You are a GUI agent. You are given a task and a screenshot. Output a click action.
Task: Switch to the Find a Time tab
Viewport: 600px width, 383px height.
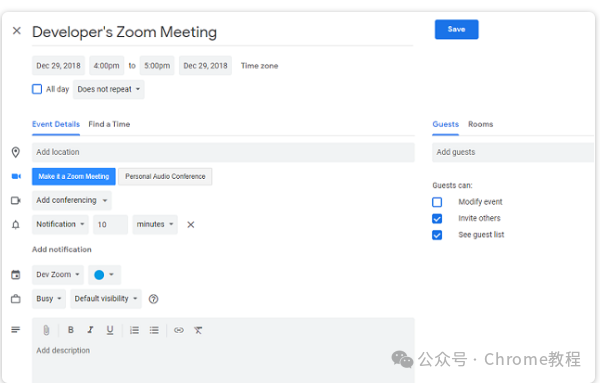pyautogui.click(x=109, y=124)
